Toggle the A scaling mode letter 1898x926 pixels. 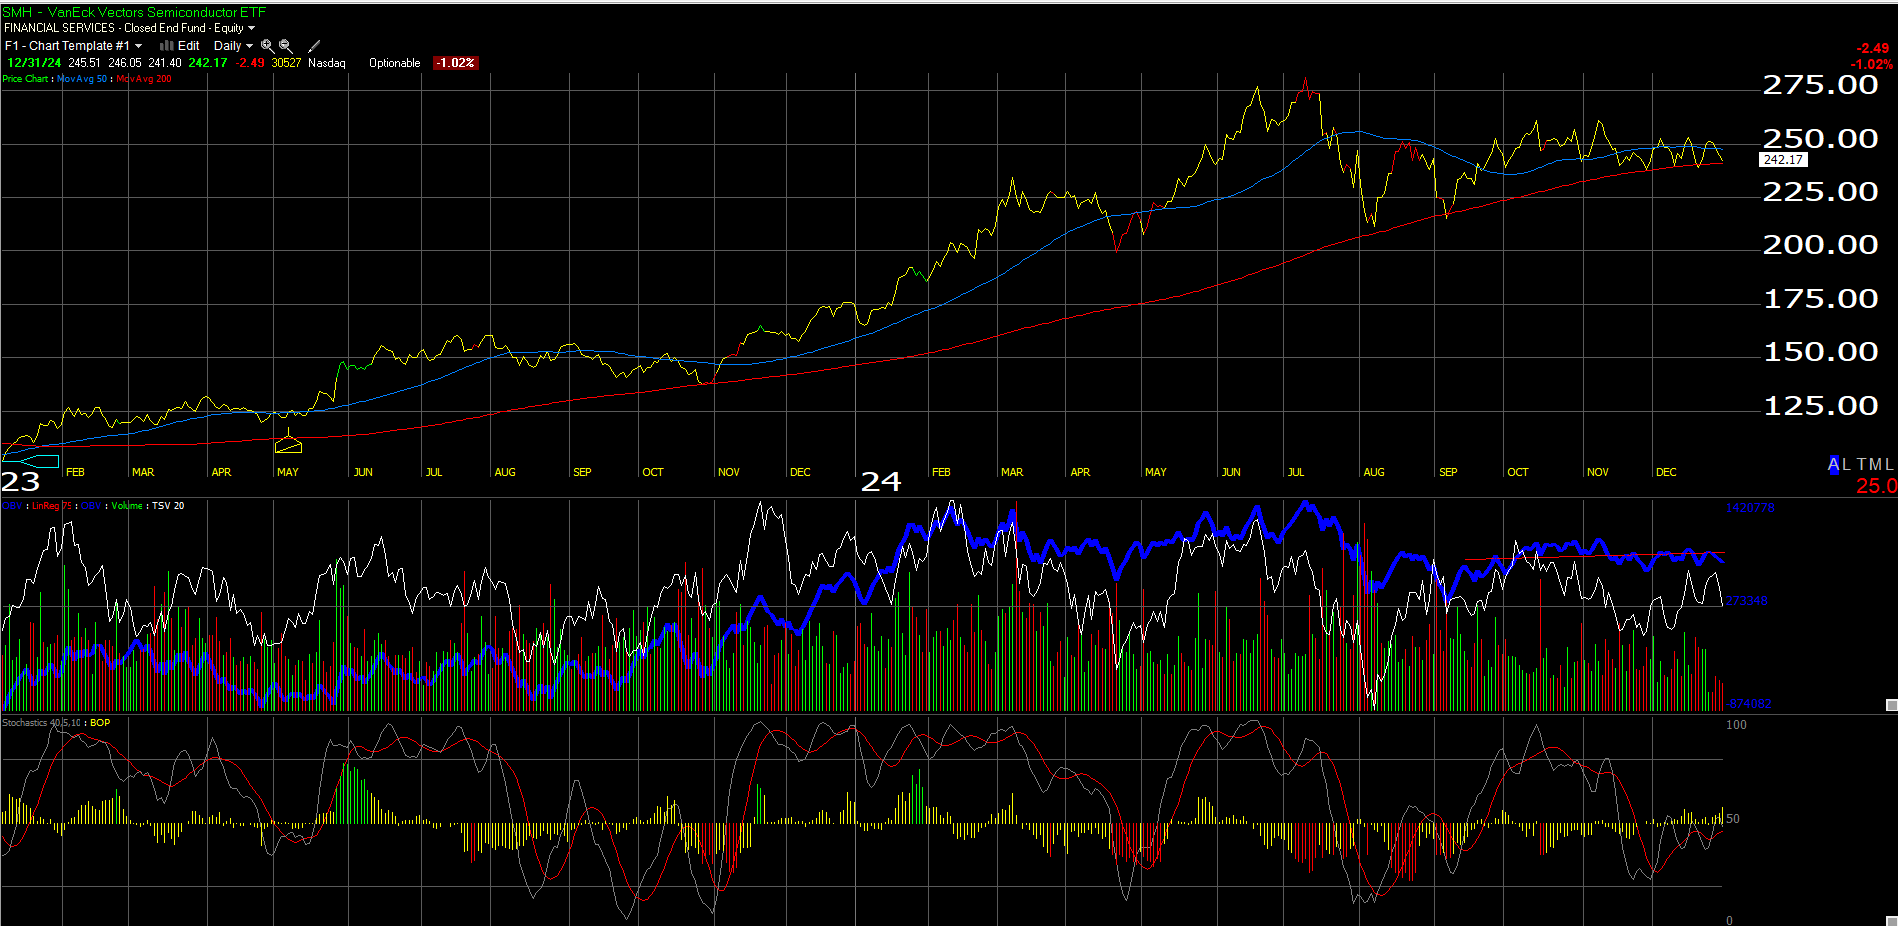(1833, 464)
